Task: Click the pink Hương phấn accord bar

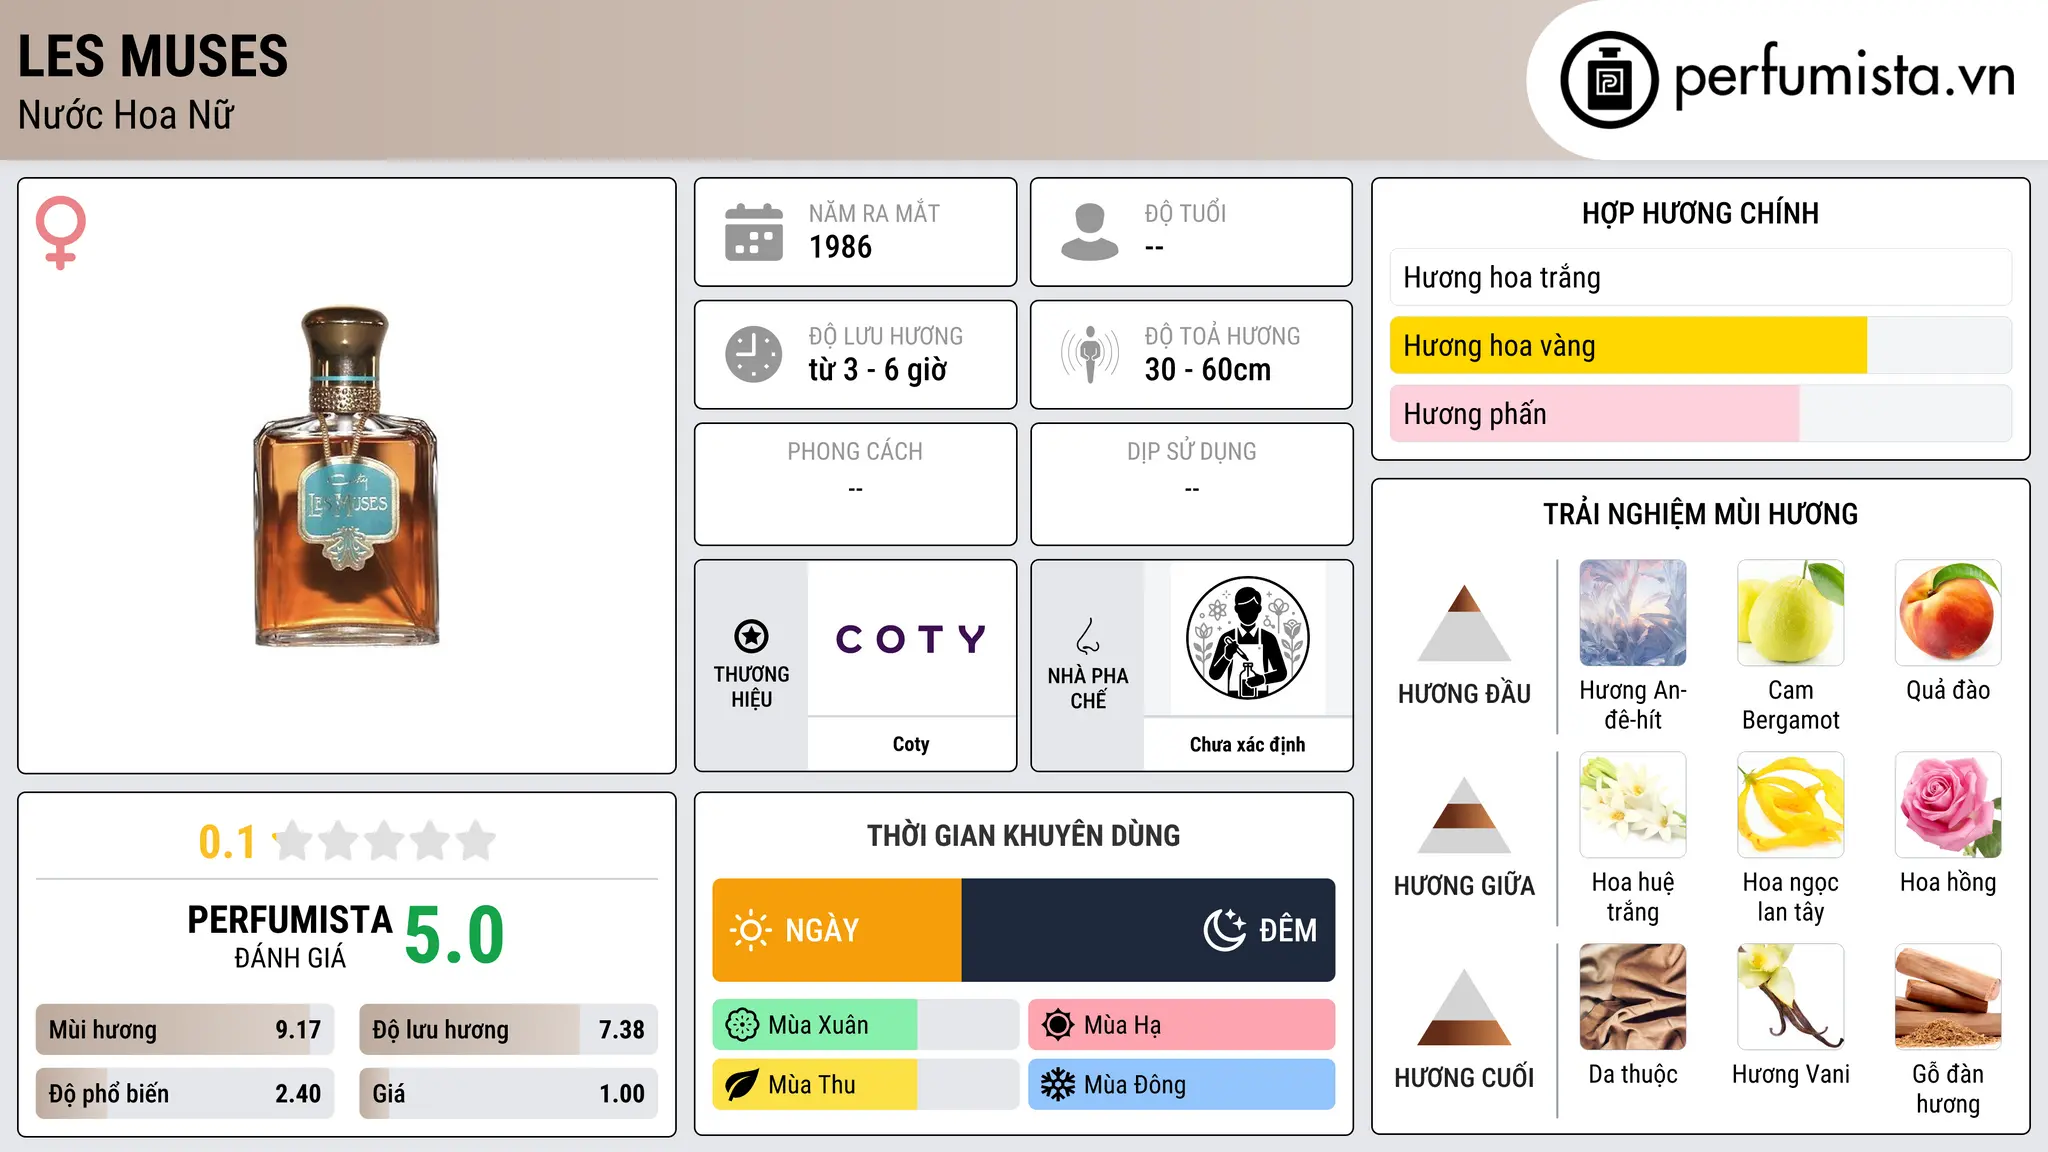Action: click(1701, 413)
